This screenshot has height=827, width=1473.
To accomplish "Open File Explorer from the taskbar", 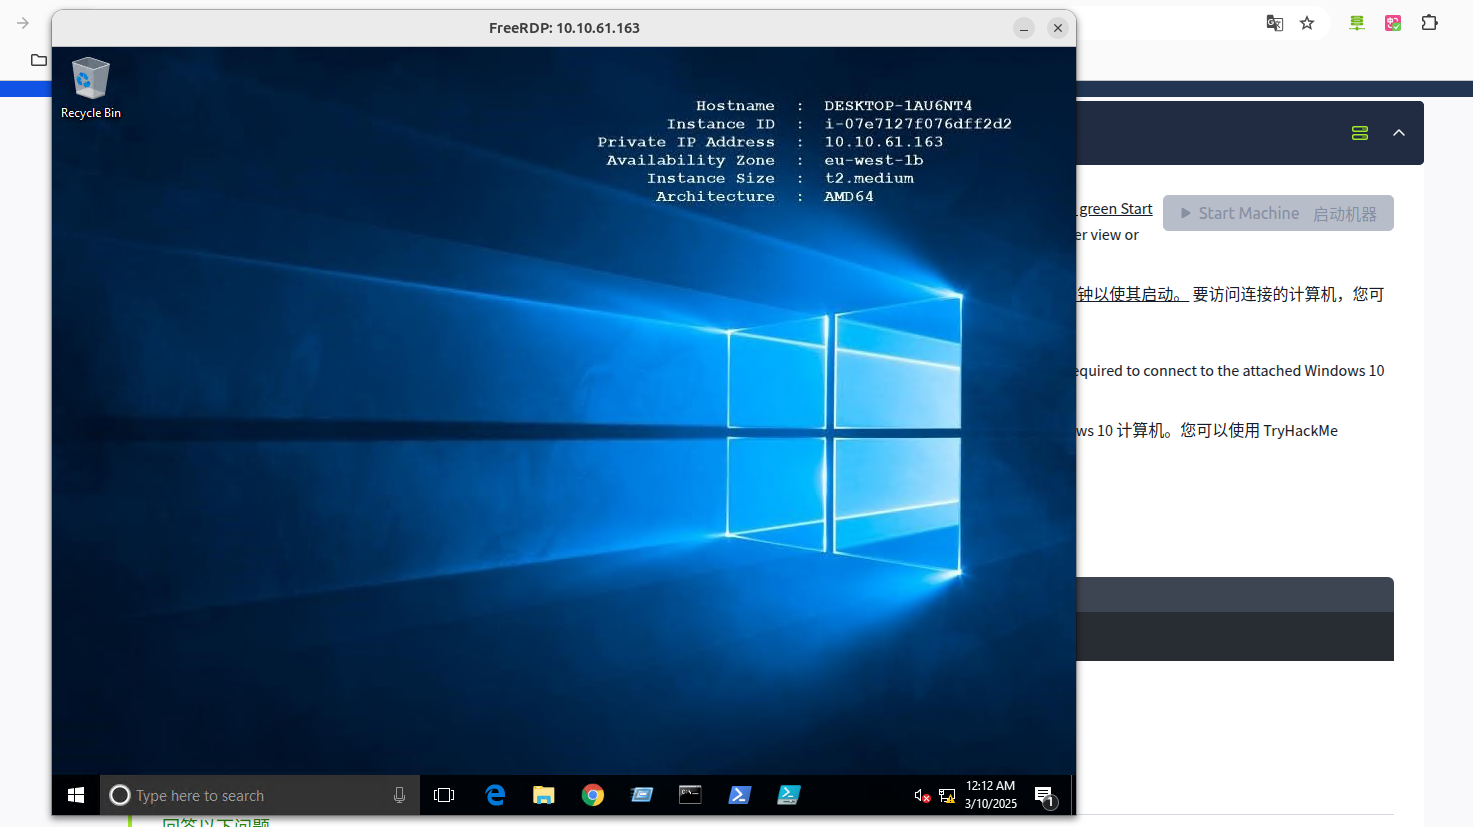I will tap(544, 795).
